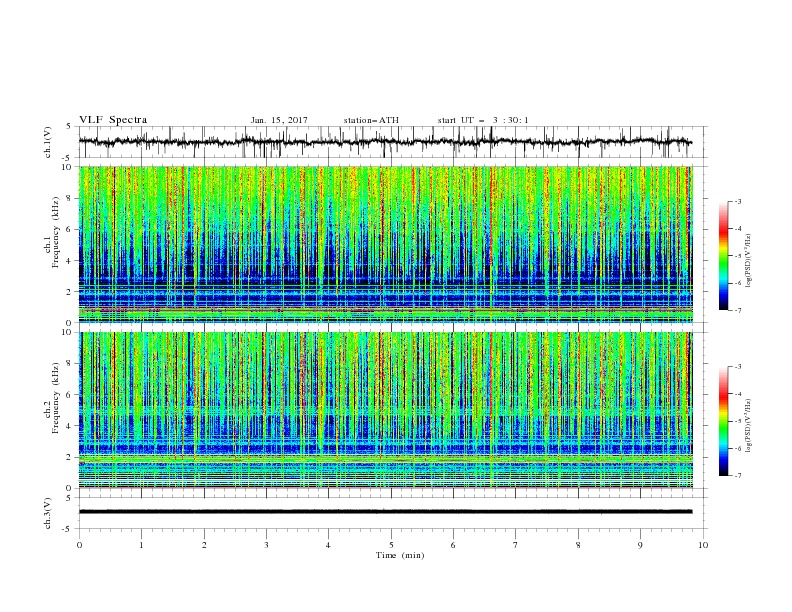Click the ch.1 voltage waveform trace
This screenshot has width=792, height=612.
click(x=386, y=142)
